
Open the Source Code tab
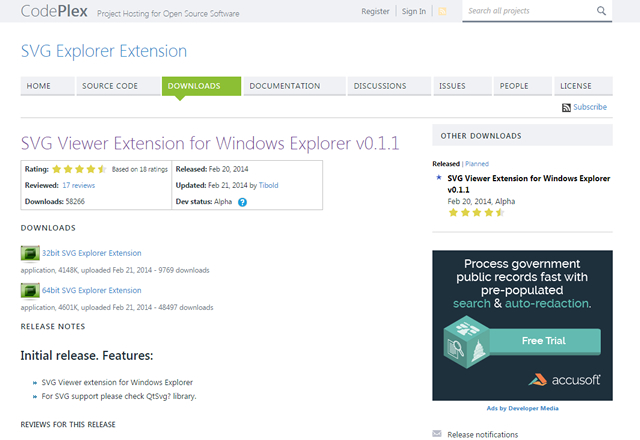coord(118,86)
